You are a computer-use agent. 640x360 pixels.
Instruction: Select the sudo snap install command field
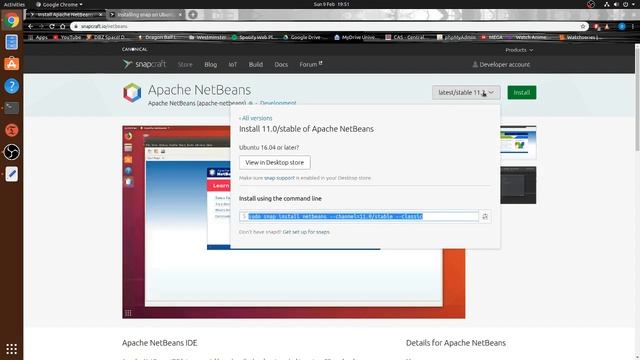click(x=359, y=216)
